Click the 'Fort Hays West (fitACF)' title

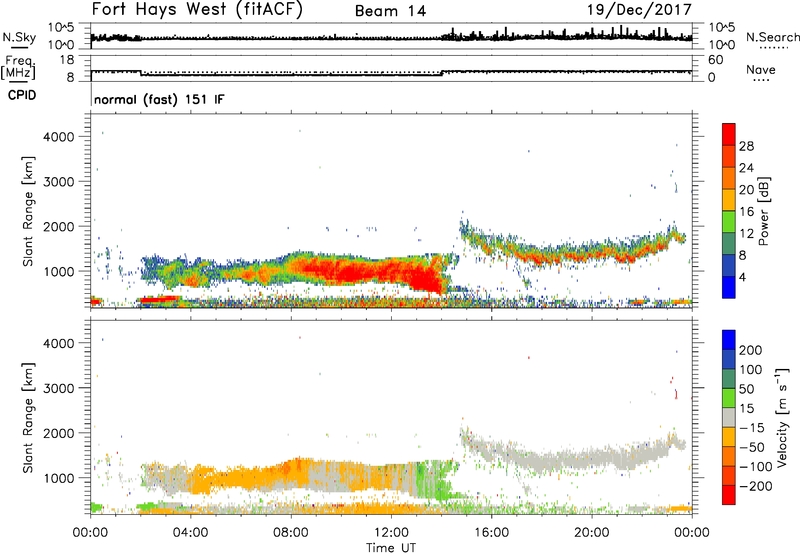point(197,9)
